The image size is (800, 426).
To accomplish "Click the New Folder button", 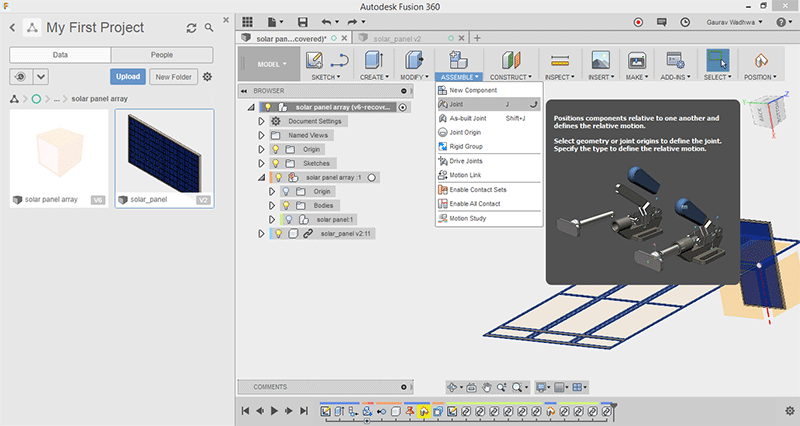I will tap(173, 76).
